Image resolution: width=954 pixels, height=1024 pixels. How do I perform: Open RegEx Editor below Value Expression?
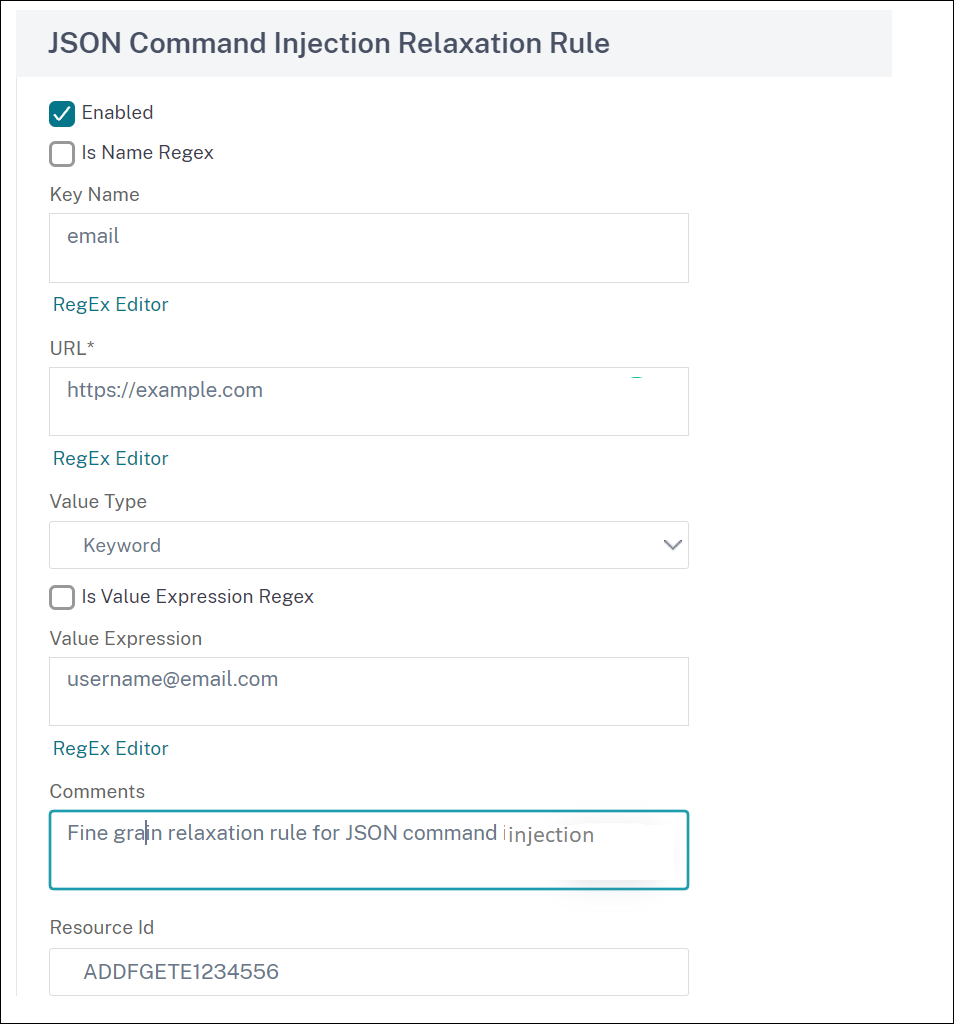[110, 748]
